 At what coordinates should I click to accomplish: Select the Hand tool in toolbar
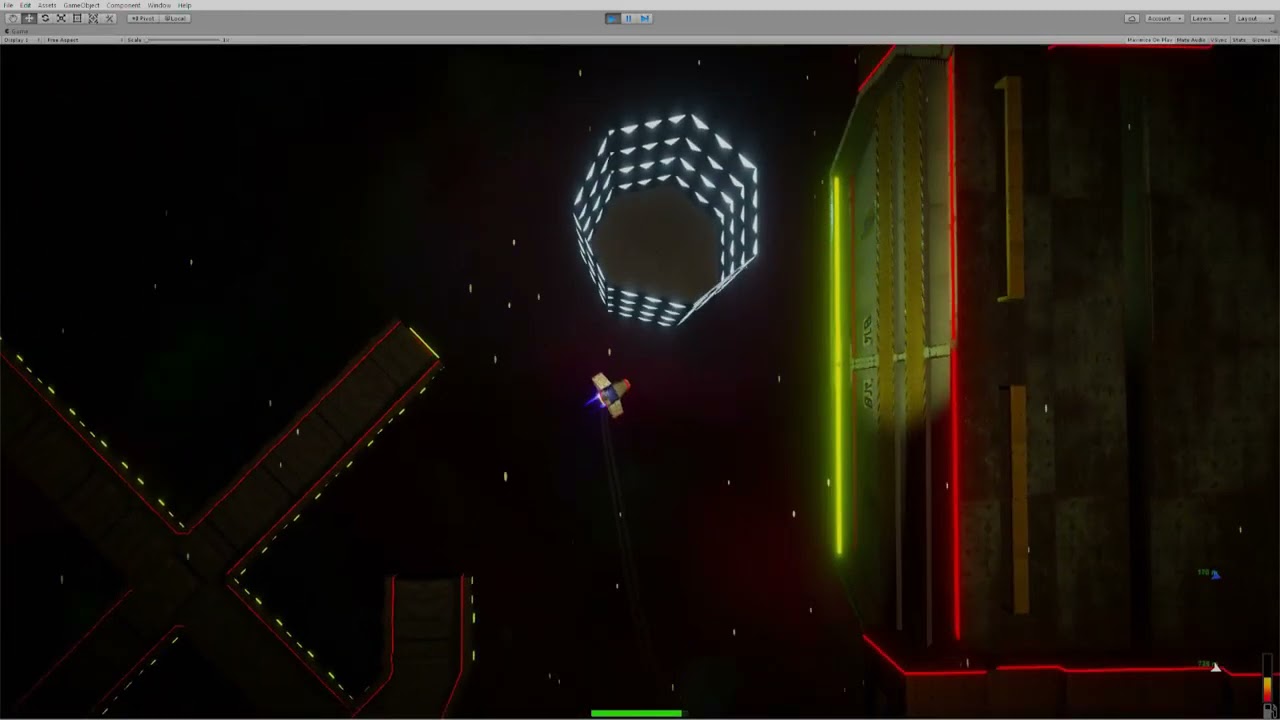click(x=13, y=18)
